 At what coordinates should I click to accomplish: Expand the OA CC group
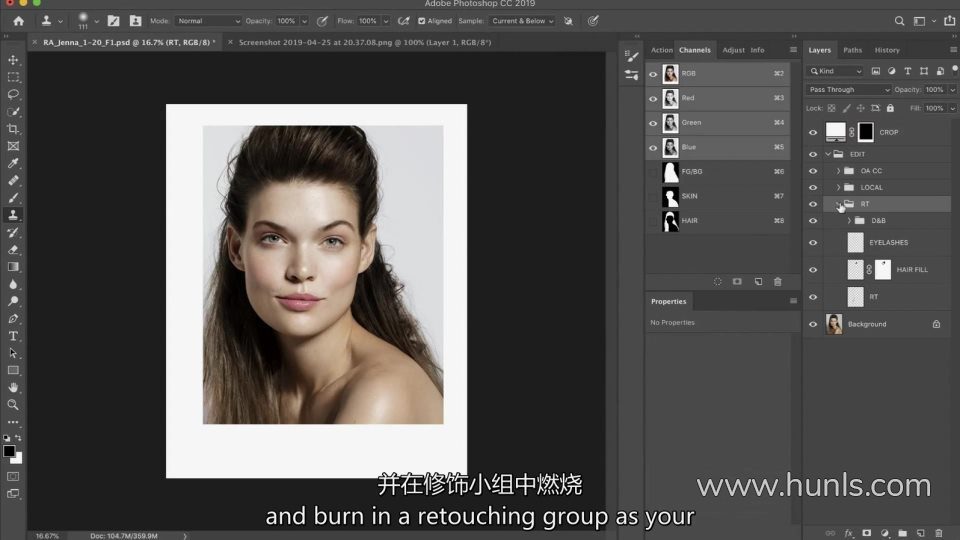pos(838,171)
